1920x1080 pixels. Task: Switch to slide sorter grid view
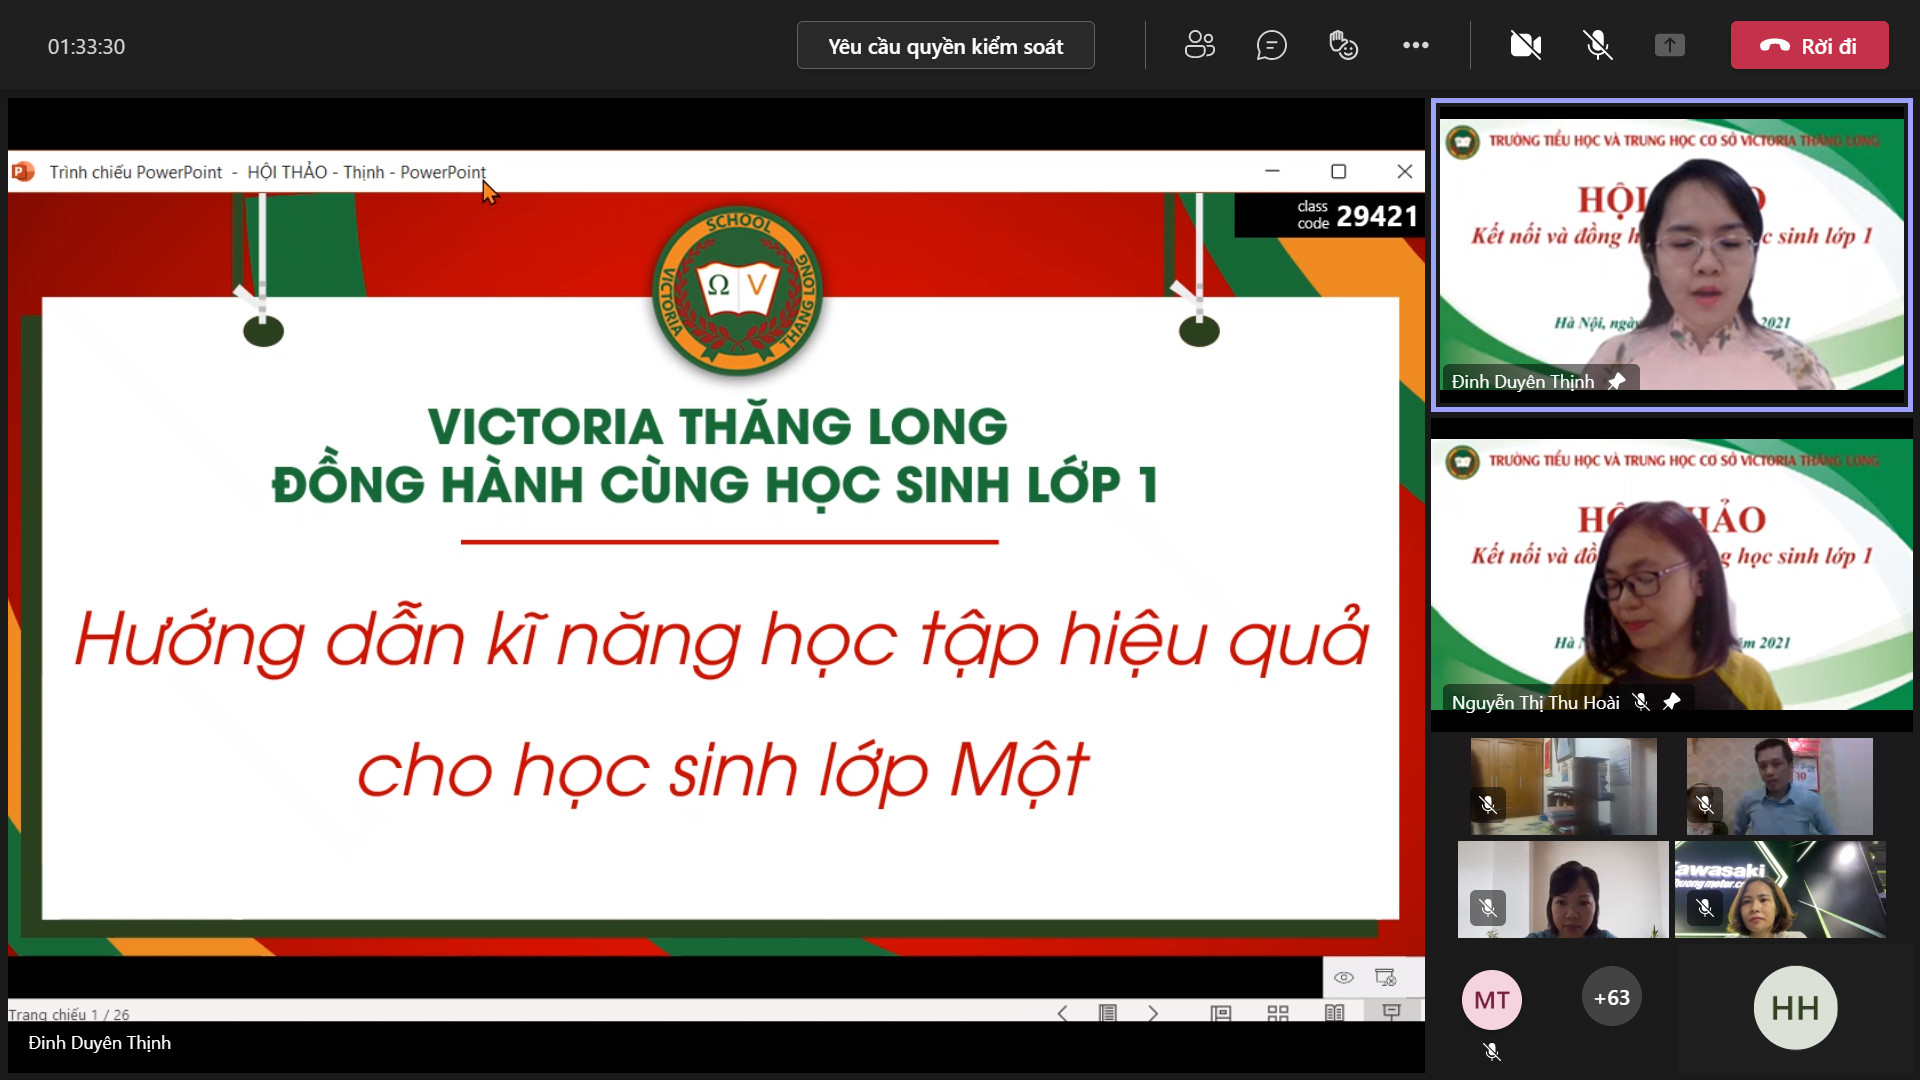tap(1278, 1013)
